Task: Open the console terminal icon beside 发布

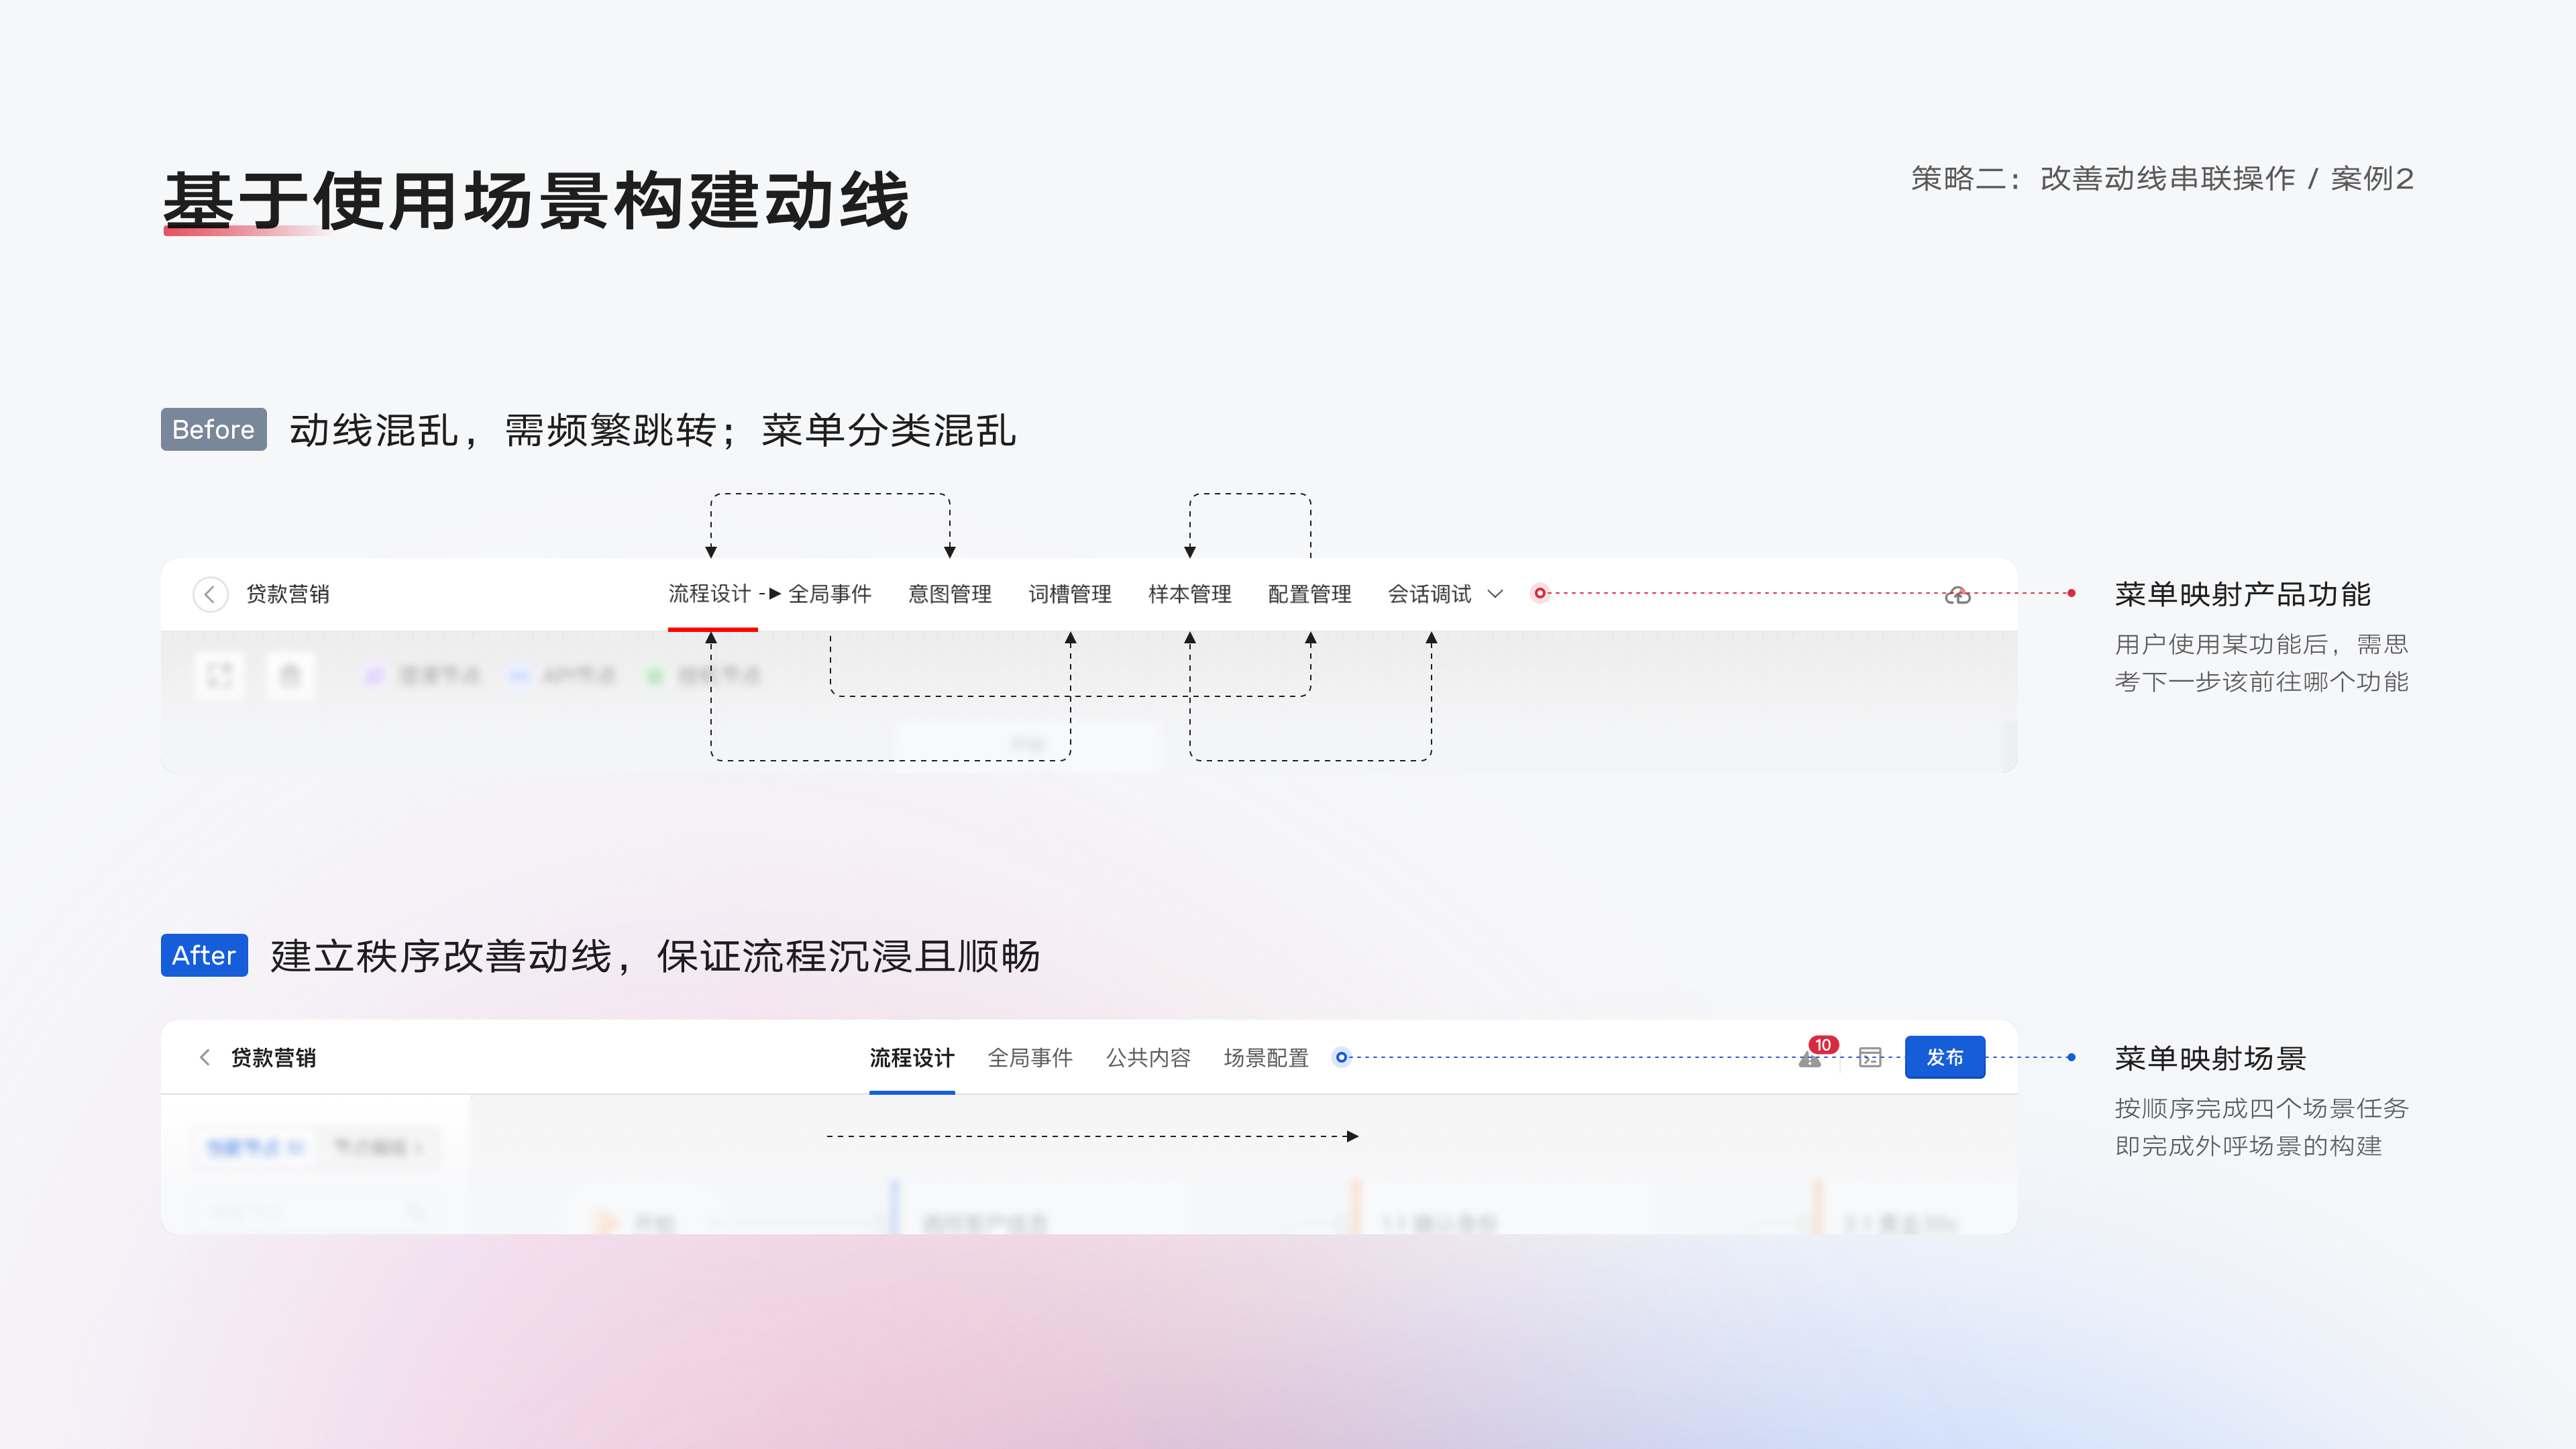Action: 1870,1058
